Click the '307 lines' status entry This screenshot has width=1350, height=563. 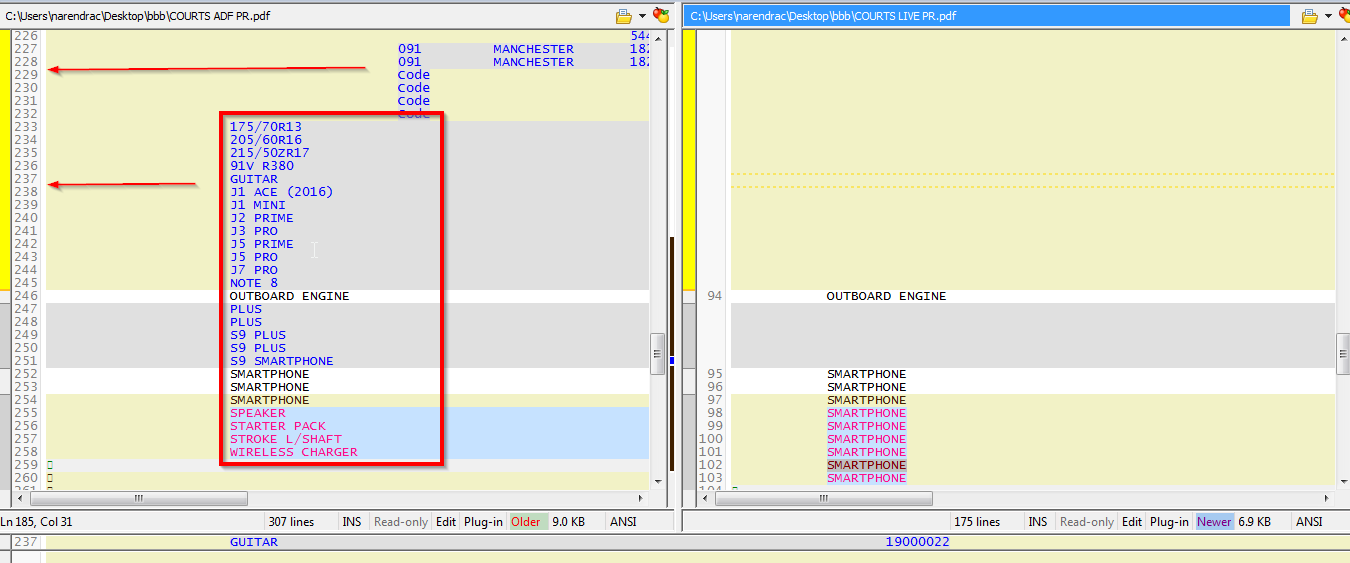(x=292, y=522)
